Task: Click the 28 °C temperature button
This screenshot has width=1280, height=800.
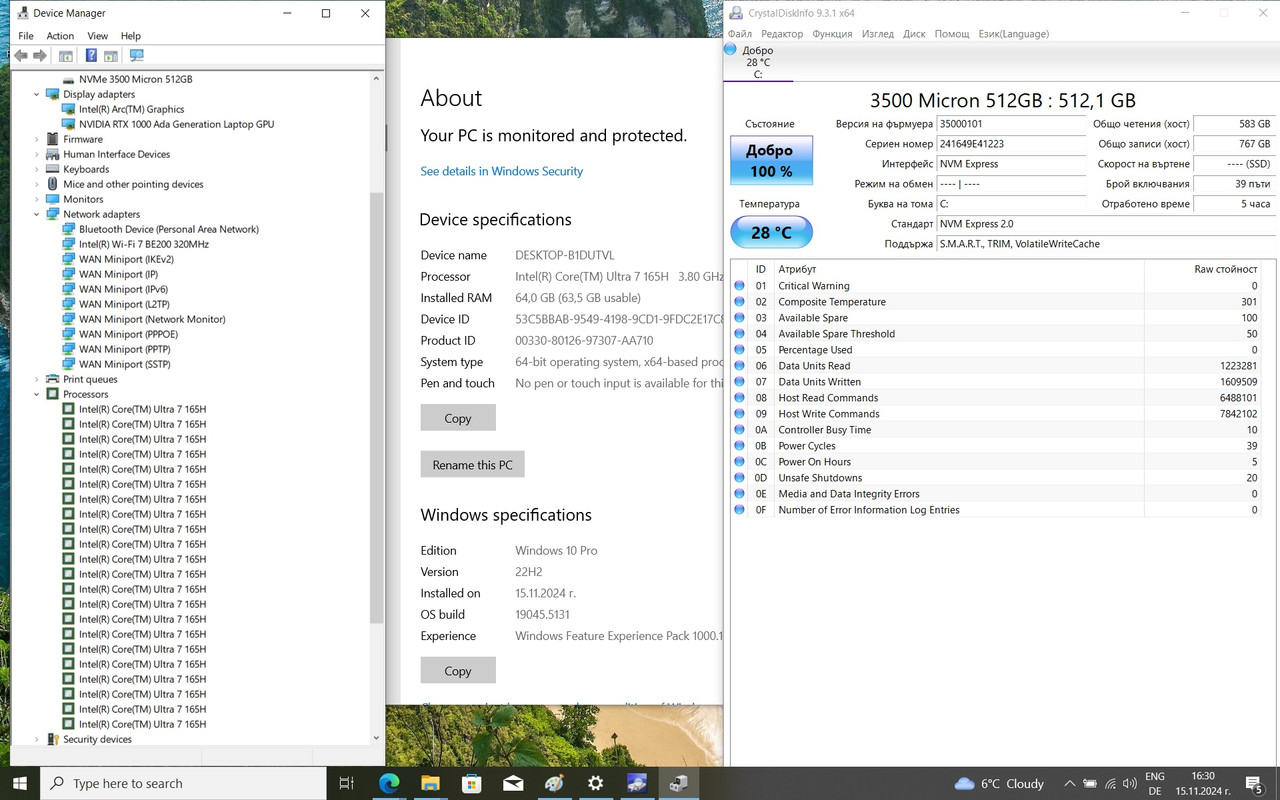Action: [771, 232]
